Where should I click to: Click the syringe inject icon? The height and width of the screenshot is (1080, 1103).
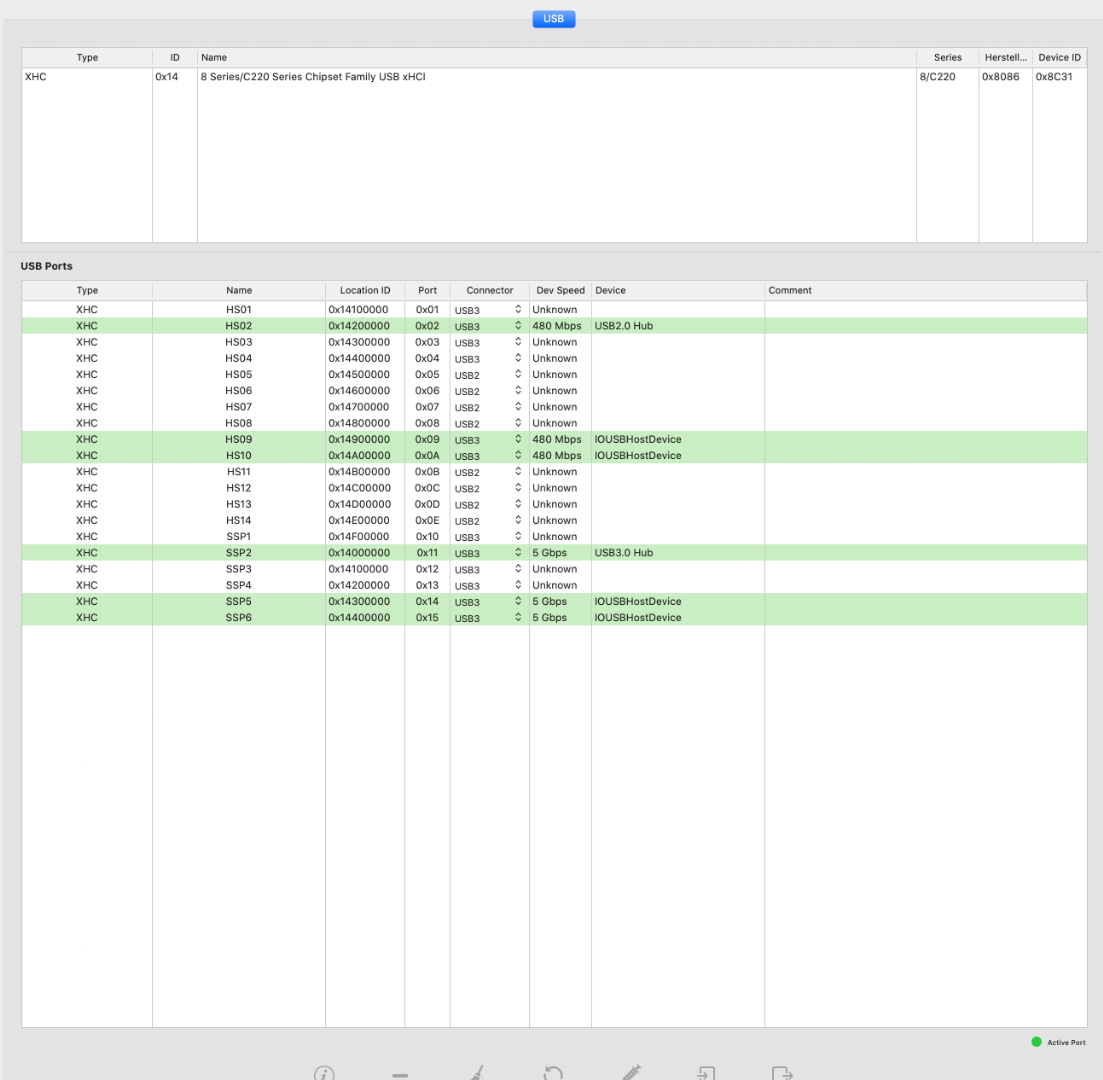pyautogui.click(x=631, y=1072)
